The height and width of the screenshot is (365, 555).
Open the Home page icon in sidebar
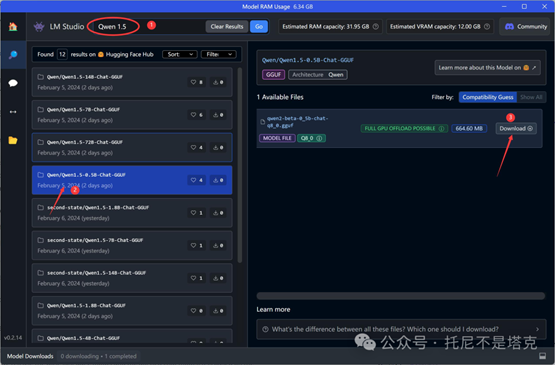pos(13,27)
